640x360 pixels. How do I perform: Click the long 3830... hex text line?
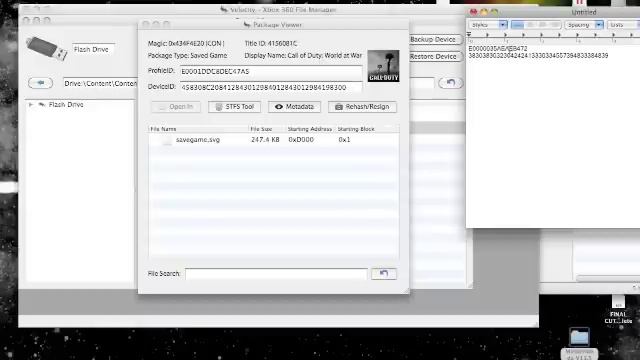click(538, 56)
